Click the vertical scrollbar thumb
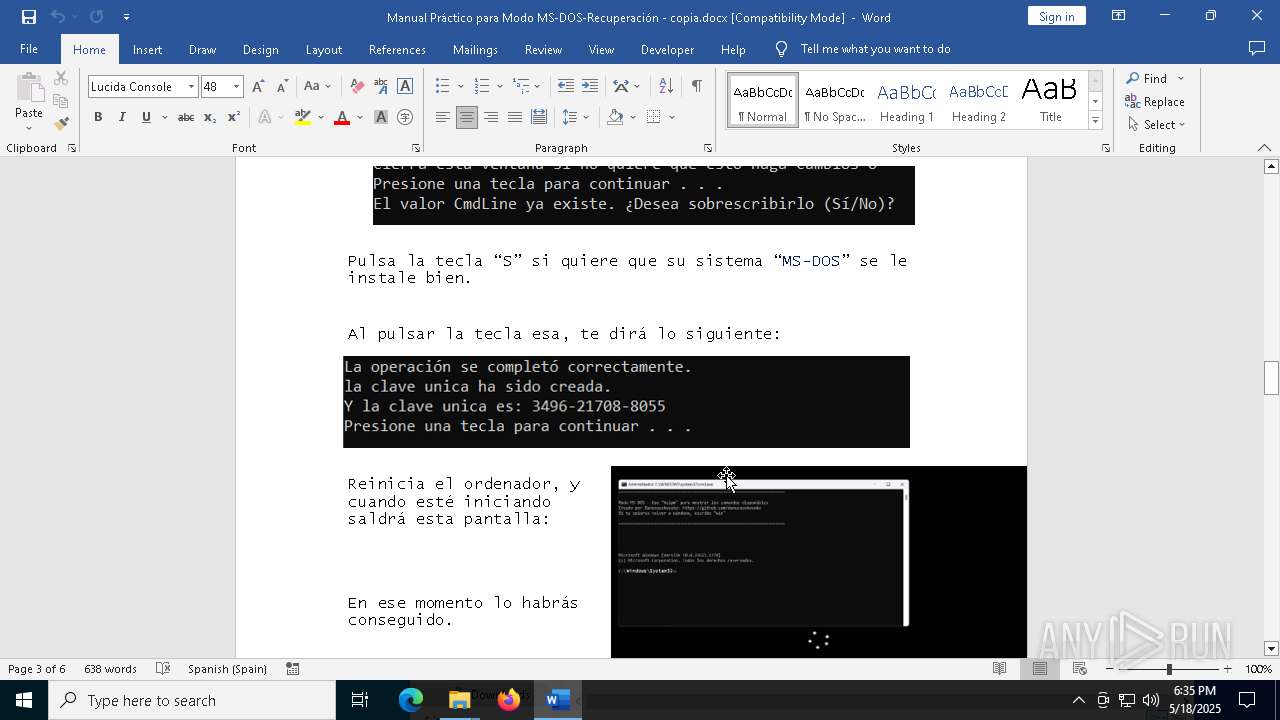 click(1271, 377)
